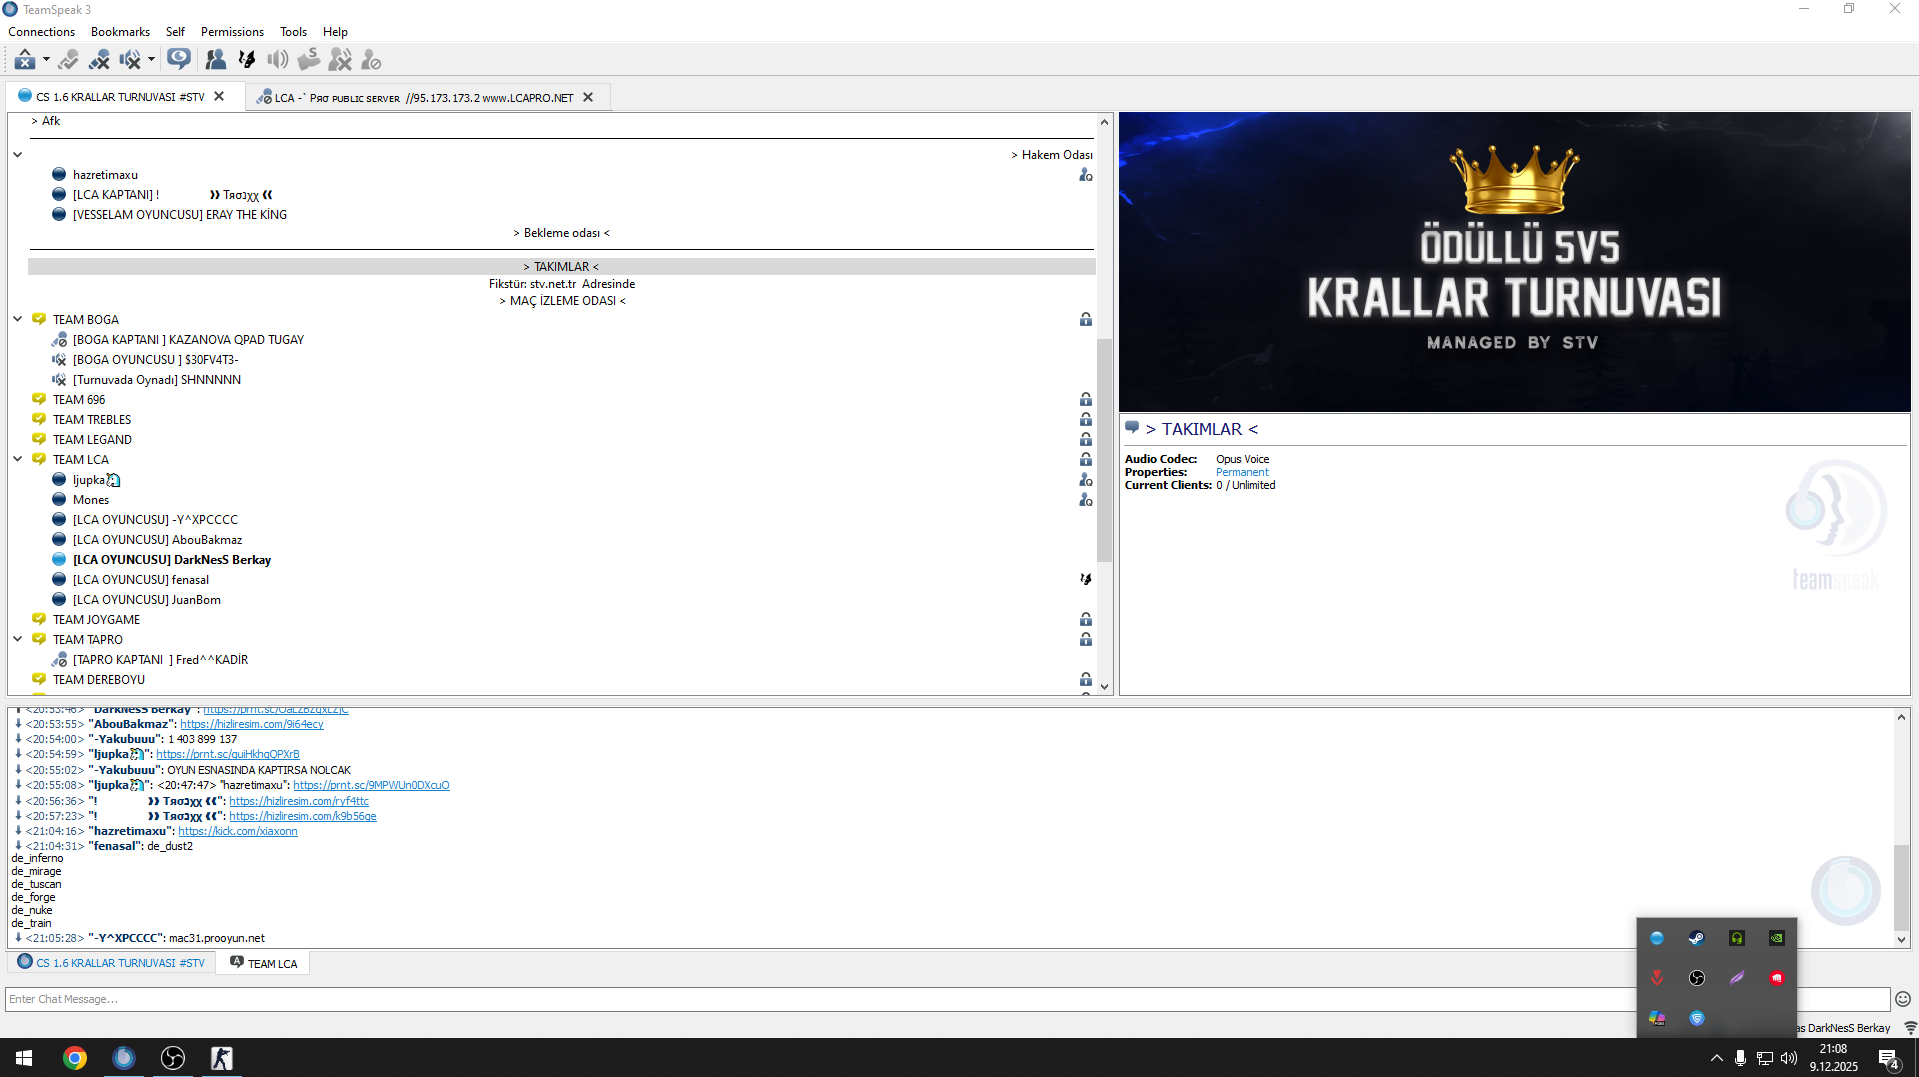Close the CS 1.6 KRALLAR TURNUVASI server tab

coord(219,97)
